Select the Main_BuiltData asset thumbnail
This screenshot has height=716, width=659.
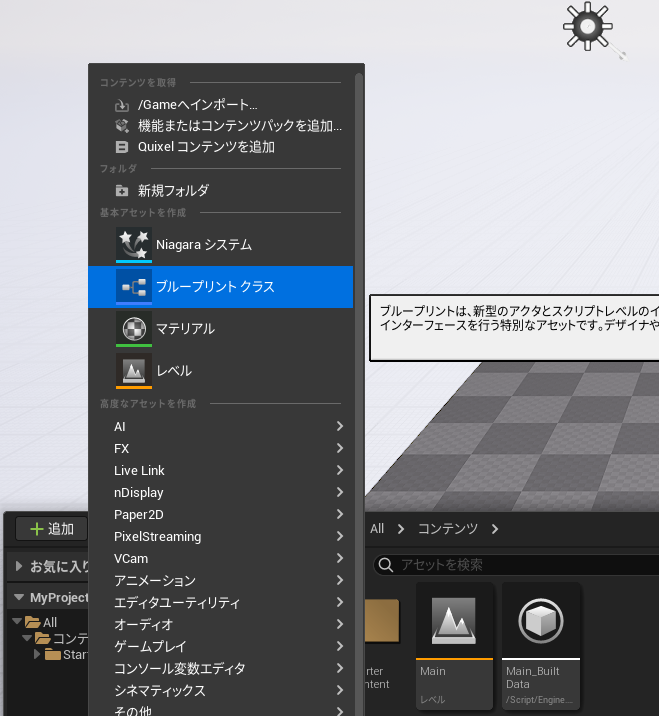coord(541,646)
